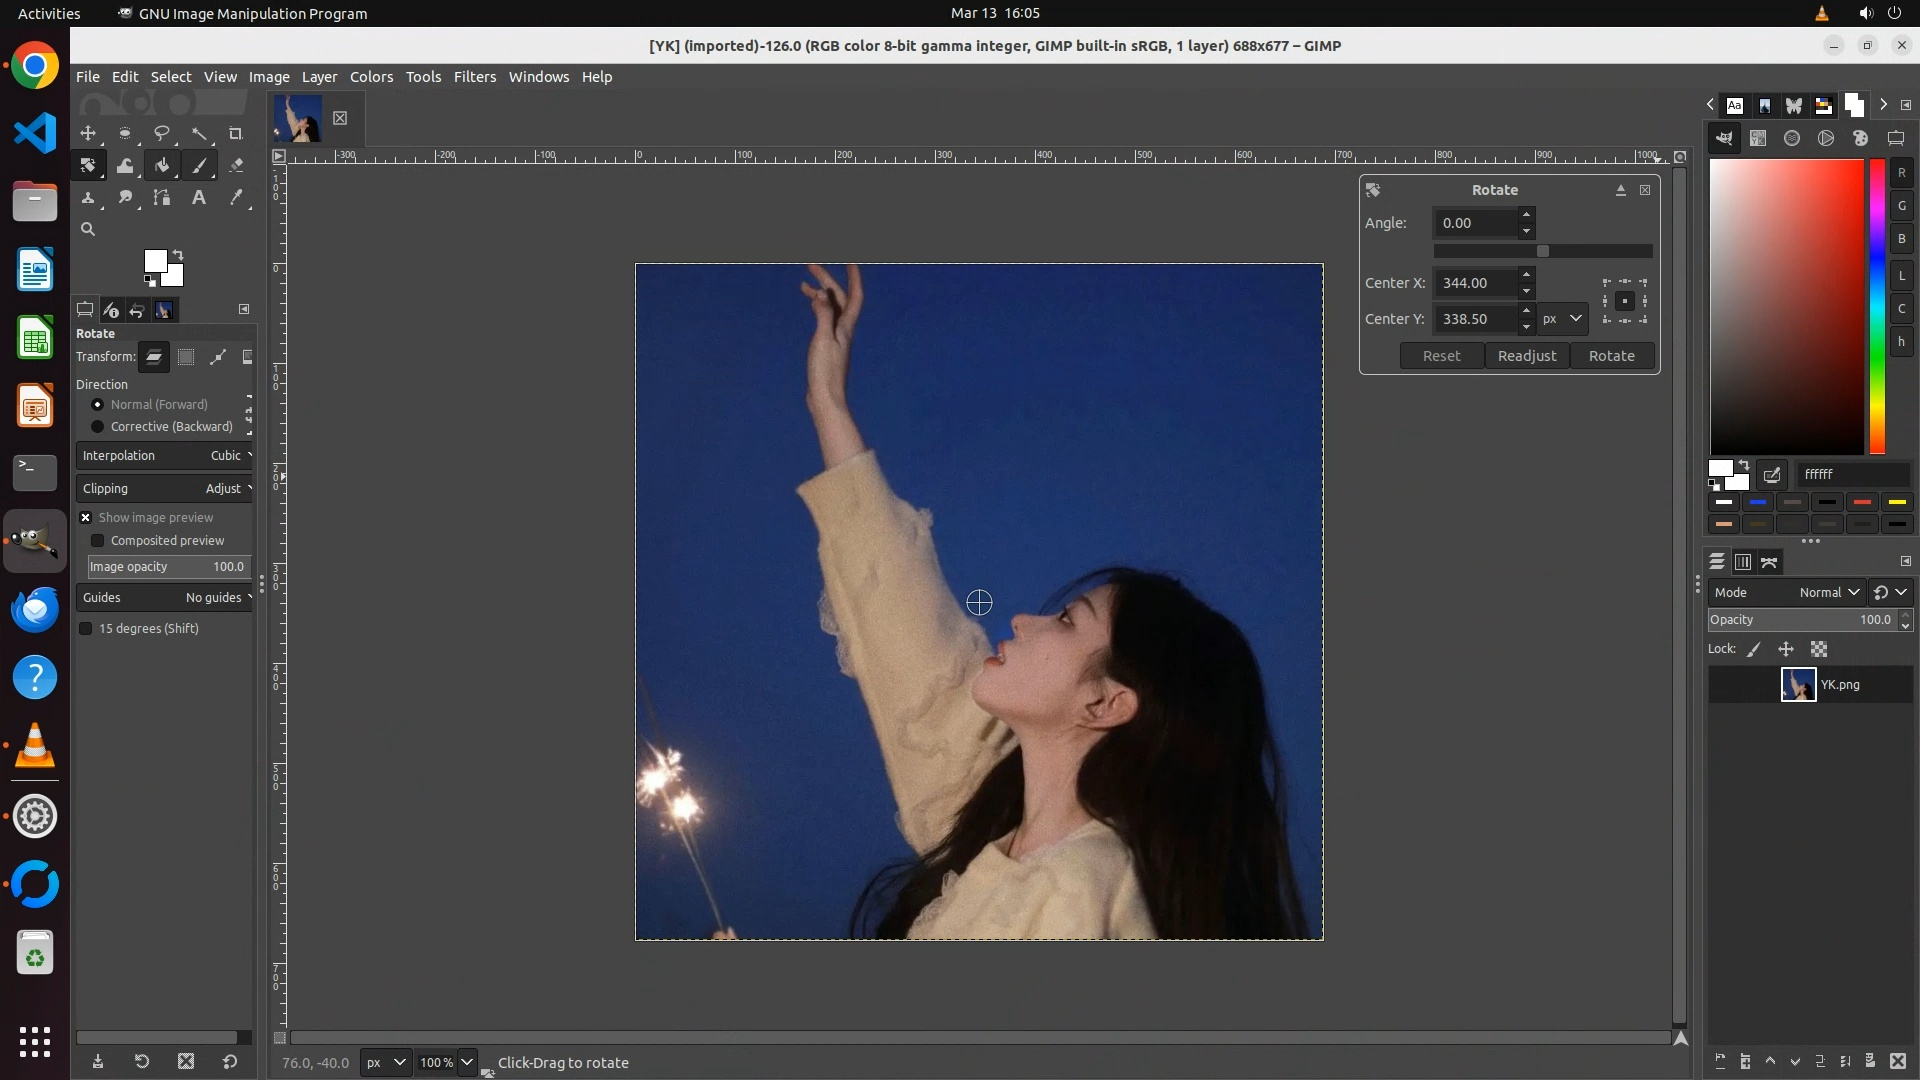Open the Interpolation Cubic dropdown
This screenshot has height=1080, width=1920.
point(165,456)
